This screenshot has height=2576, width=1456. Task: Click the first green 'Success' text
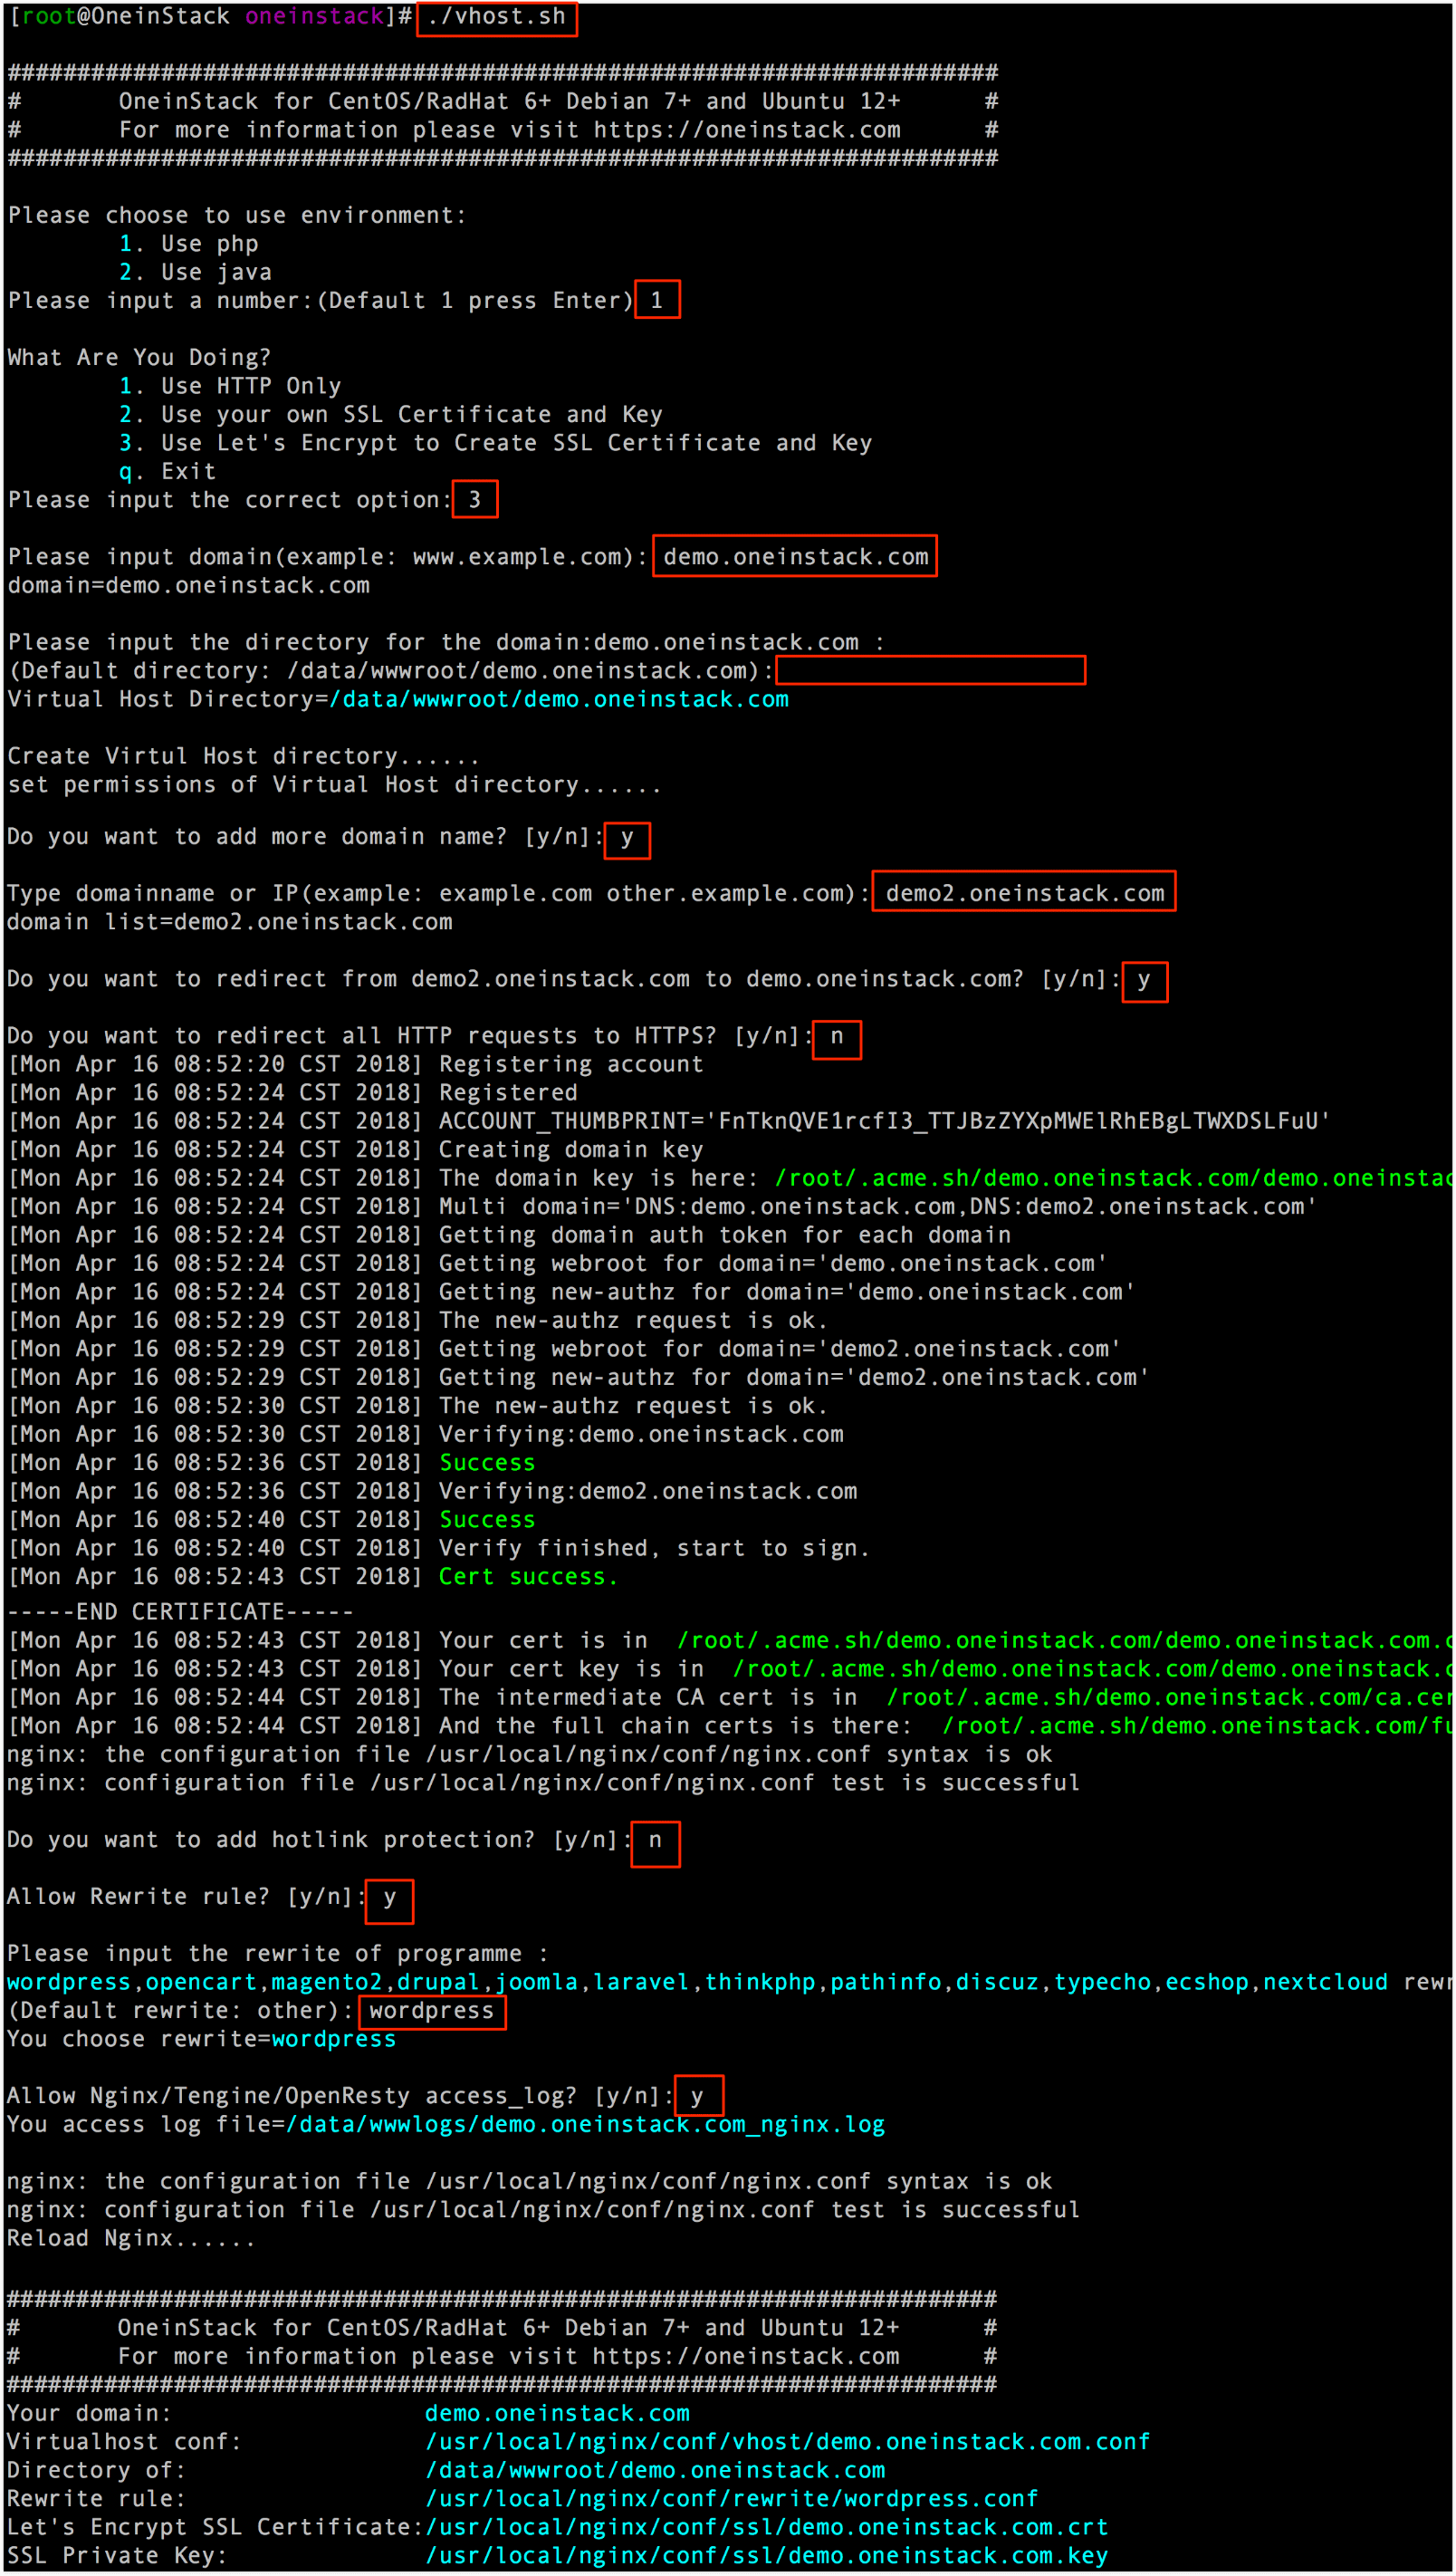[x=488, y=1463]
